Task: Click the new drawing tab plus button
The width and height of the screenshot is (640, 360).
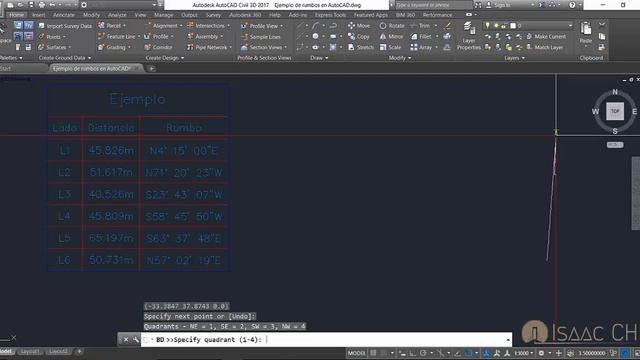Action: [x=151, y=69]
